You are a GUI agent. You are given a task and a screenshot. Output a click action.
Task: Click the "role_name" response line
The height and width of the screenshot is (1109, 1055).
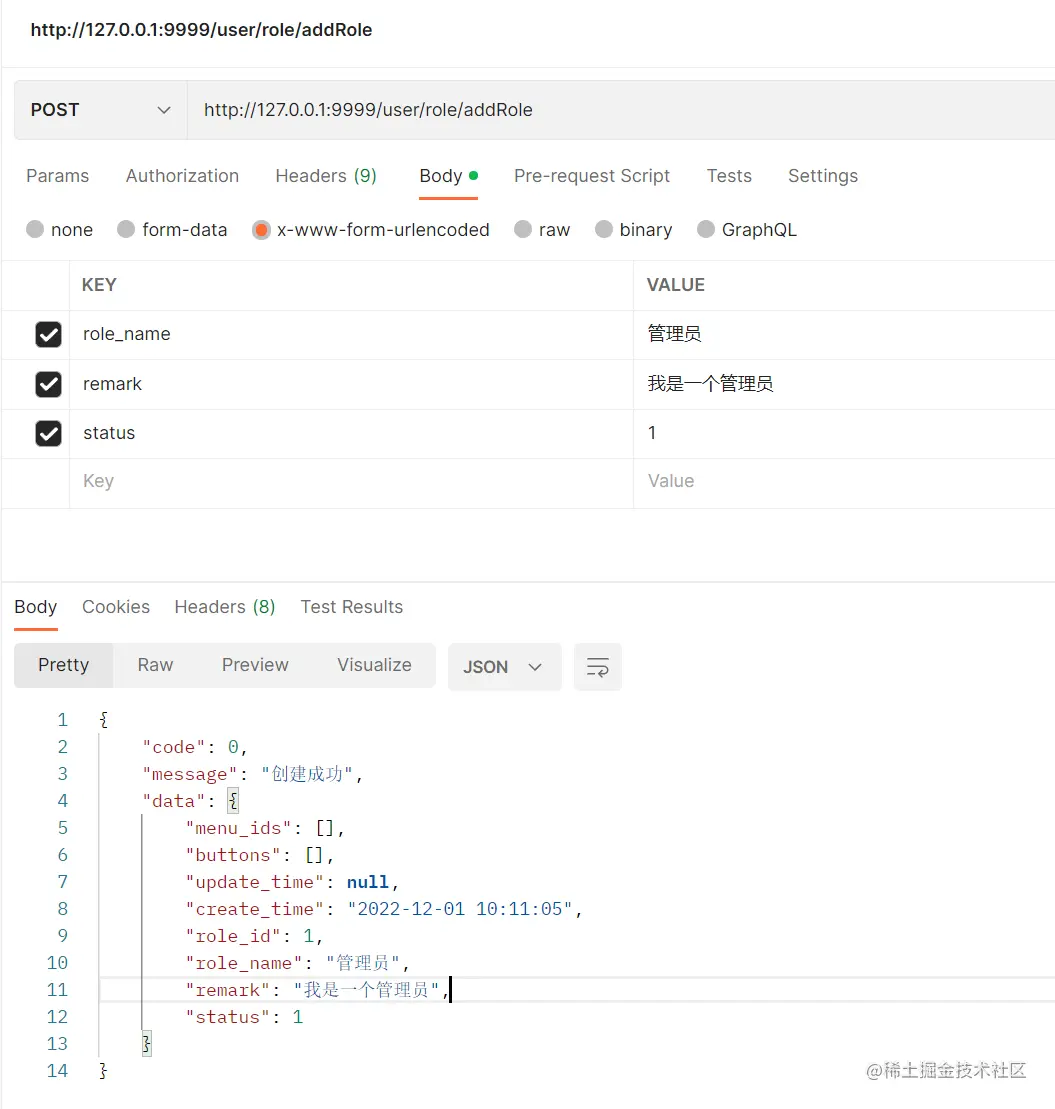tap(297, 963)
